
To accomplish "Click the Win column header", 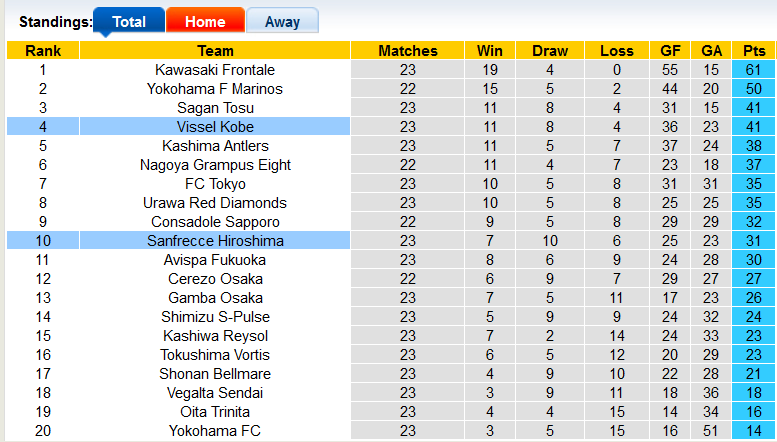I will click(x=489, y=51).
